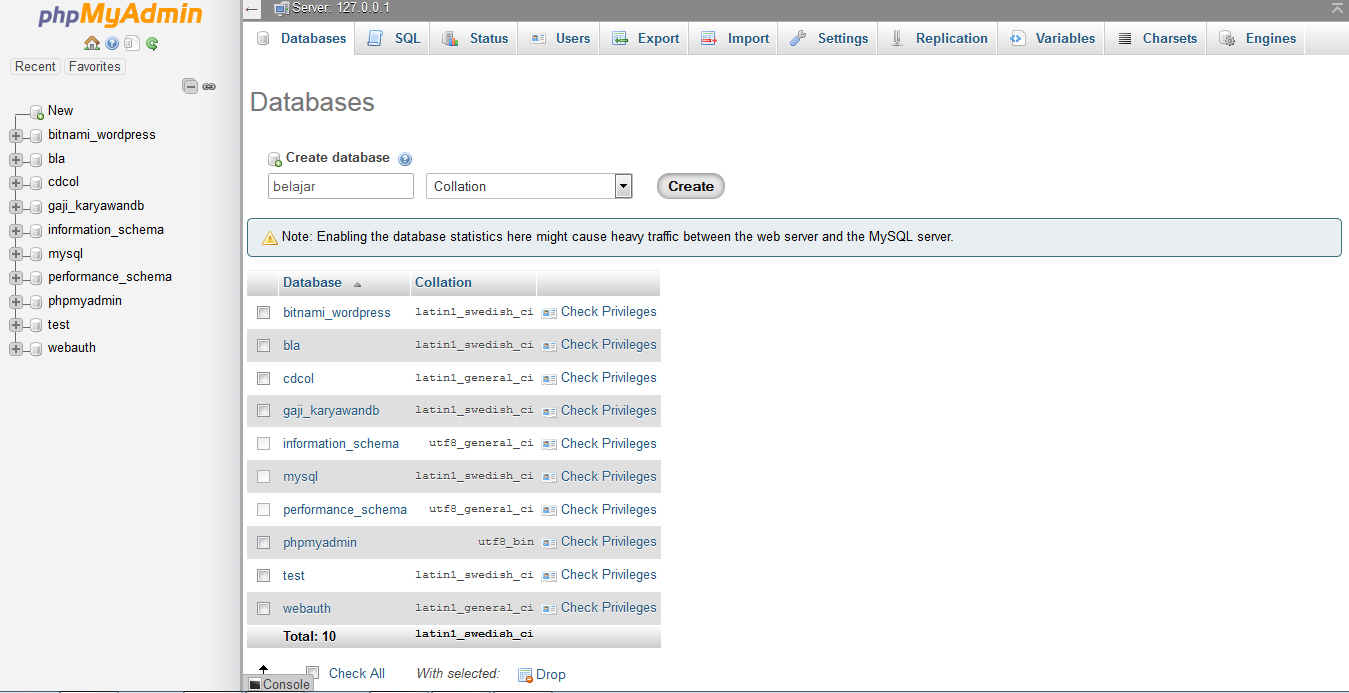Check the mysql database row checkbox
1349x693 pixels.
point(263,476)
